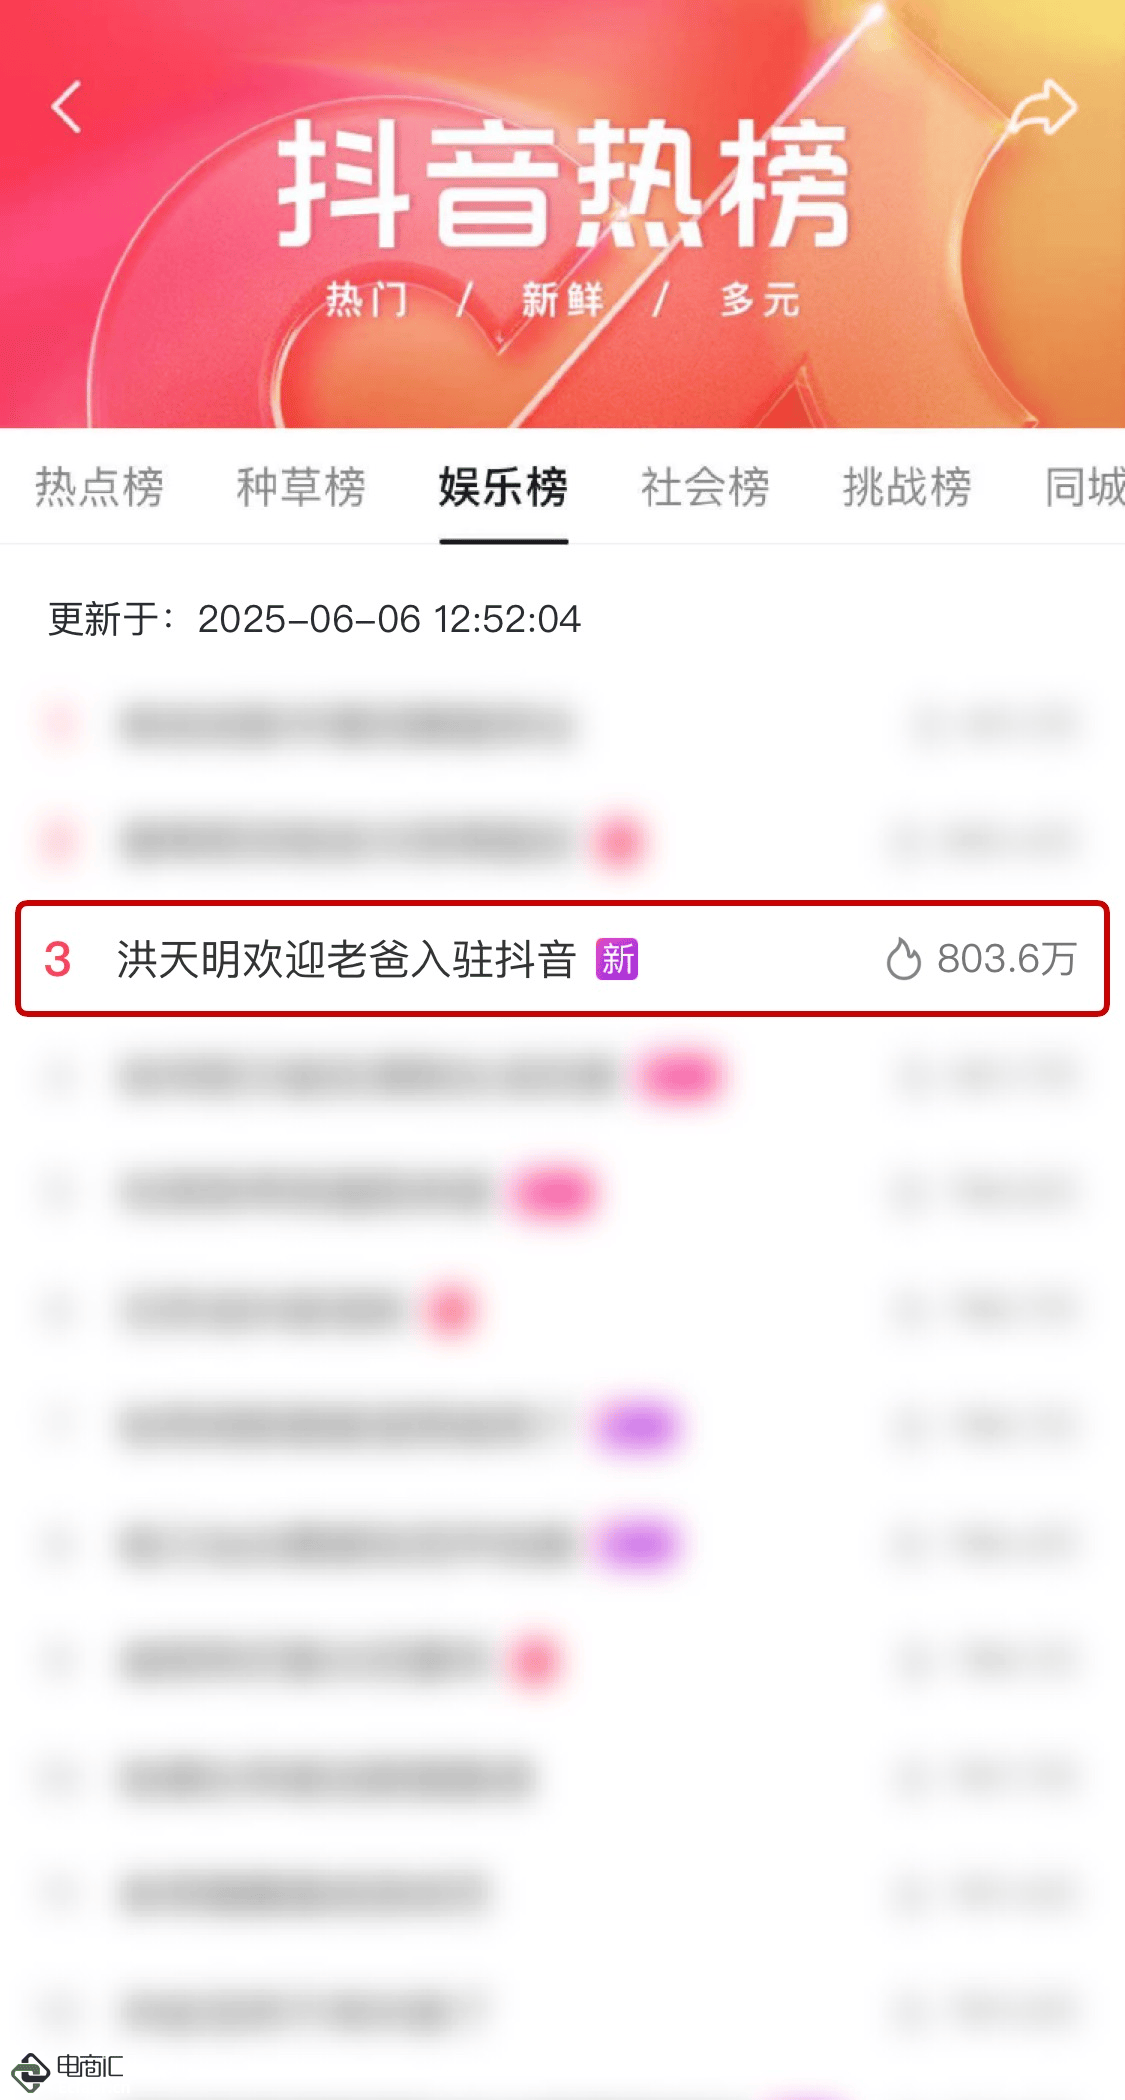
Task: Open 洪天明欢迎老爸入驻抖音 topic
Action: point(346,960)
